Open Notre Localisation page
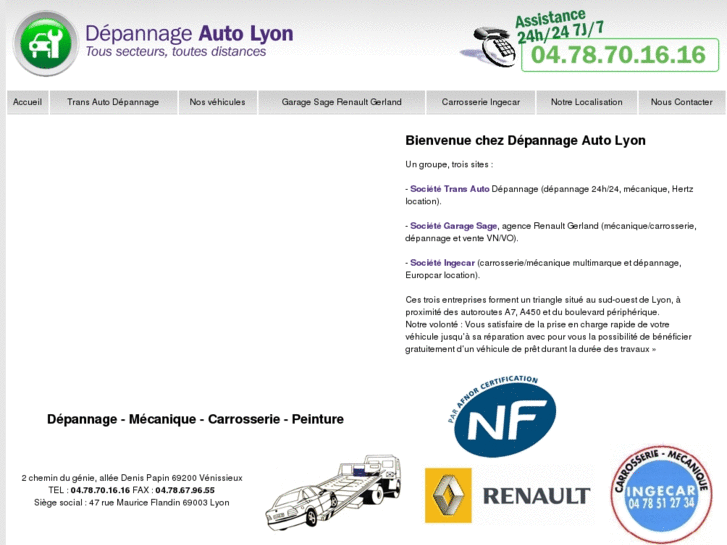727x545 pixels. (587, 102)
